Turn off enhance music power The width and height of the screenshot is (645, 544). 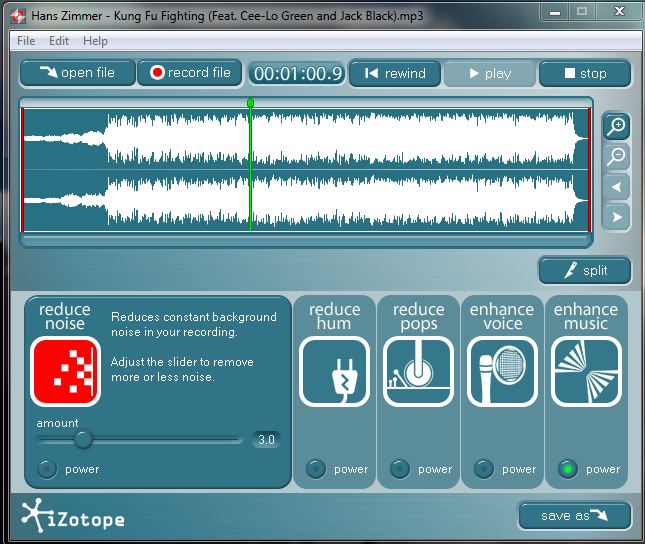coord(568,469)
